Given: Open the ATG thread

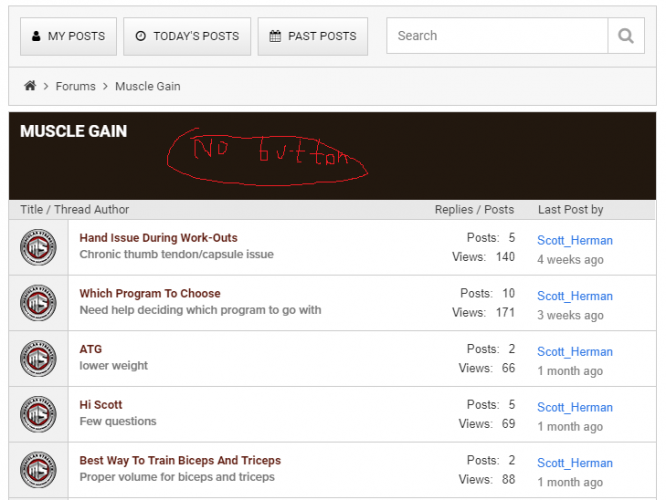Looking at the screenshot, I should click(90, 349).
